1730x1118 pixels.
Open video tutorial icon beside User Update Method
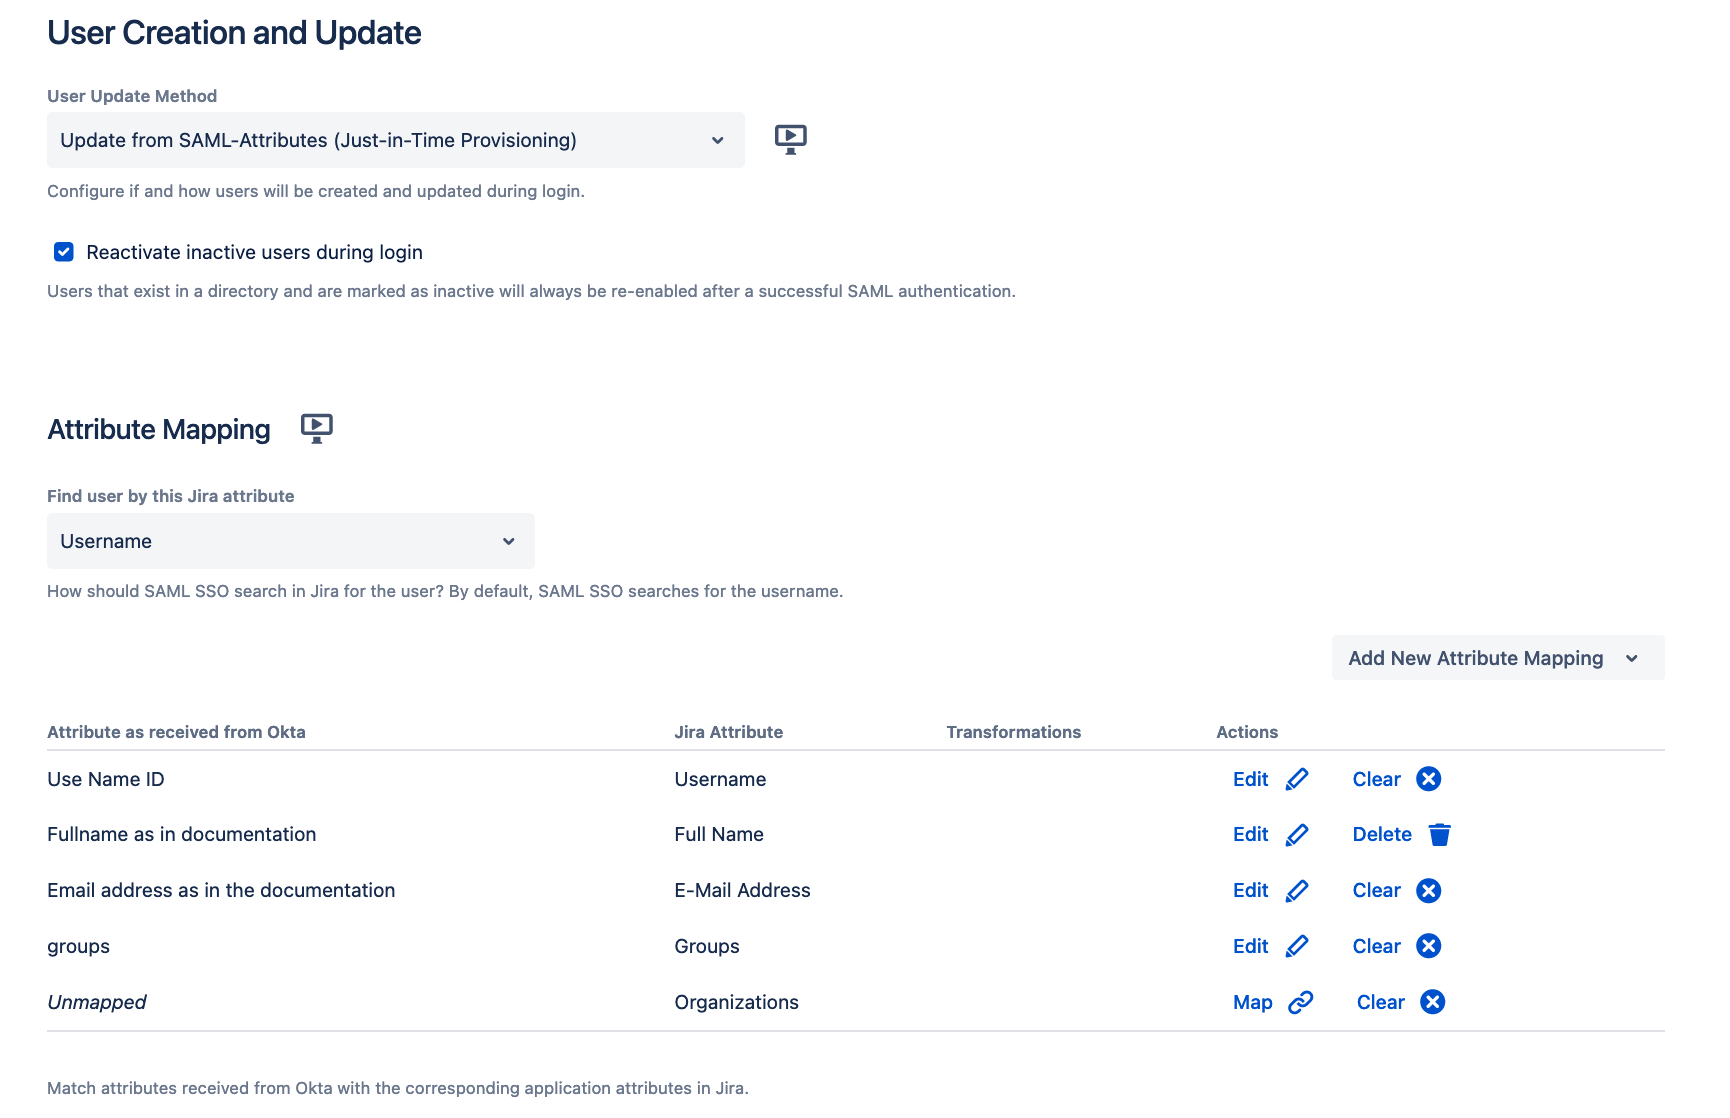click(790, 139)
